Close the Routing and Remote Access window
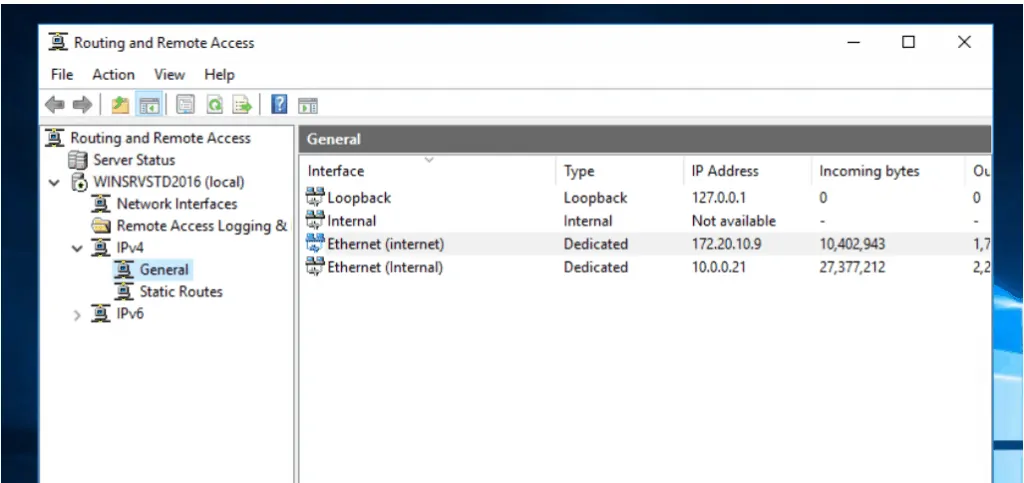Screen dimensions: 1024x483 coord(964,42)
